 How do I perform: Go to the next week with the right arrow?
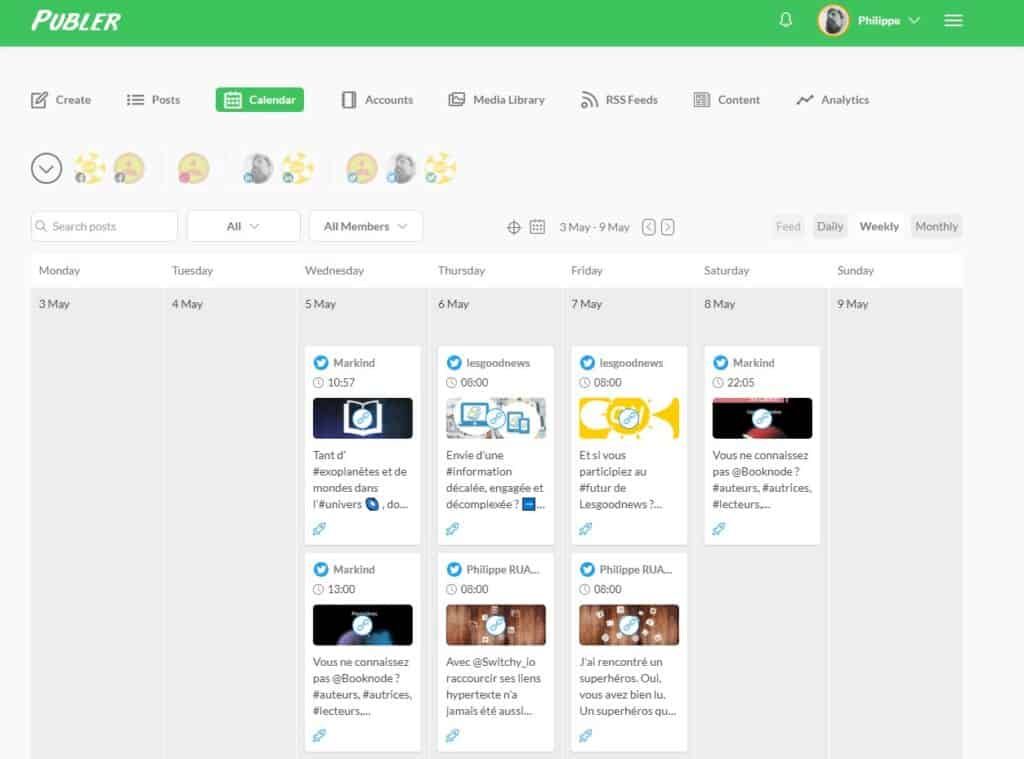666,227
